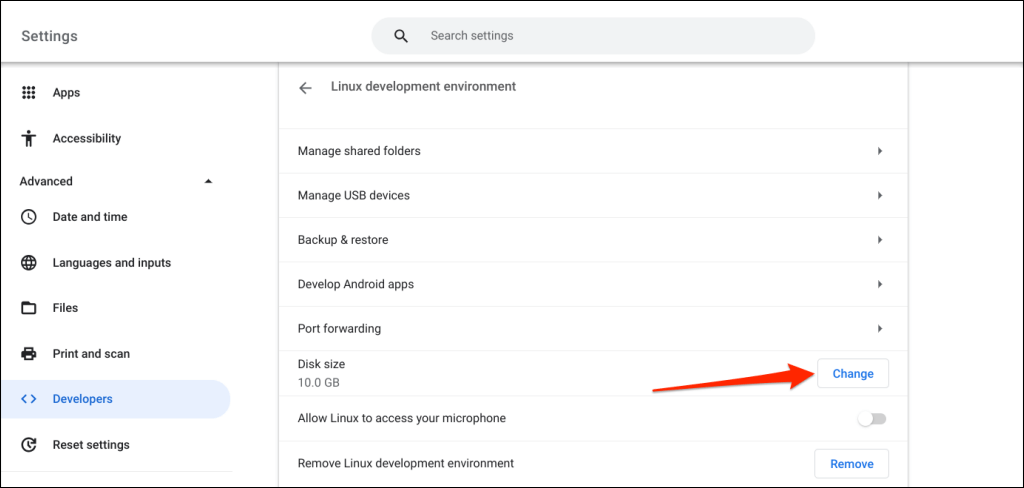Click the Apps grid icon in sidebar

point(29,93)
